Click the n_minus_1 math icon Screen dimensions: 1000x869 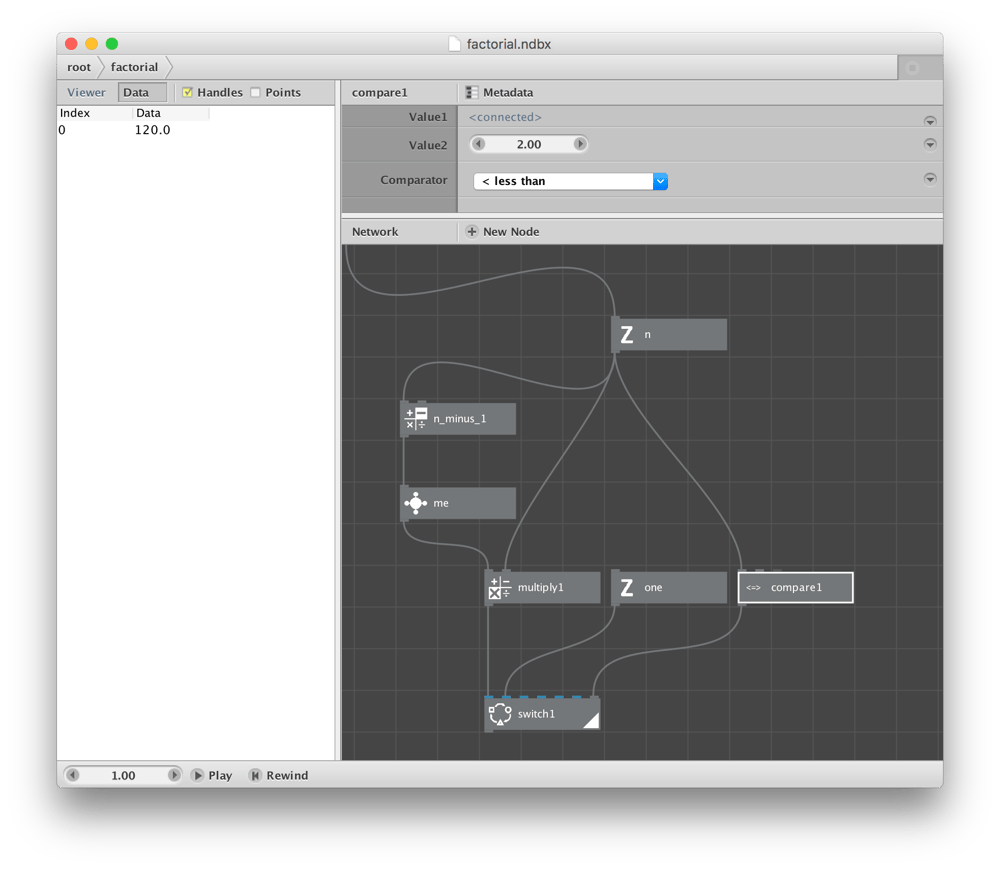point(416,419)
